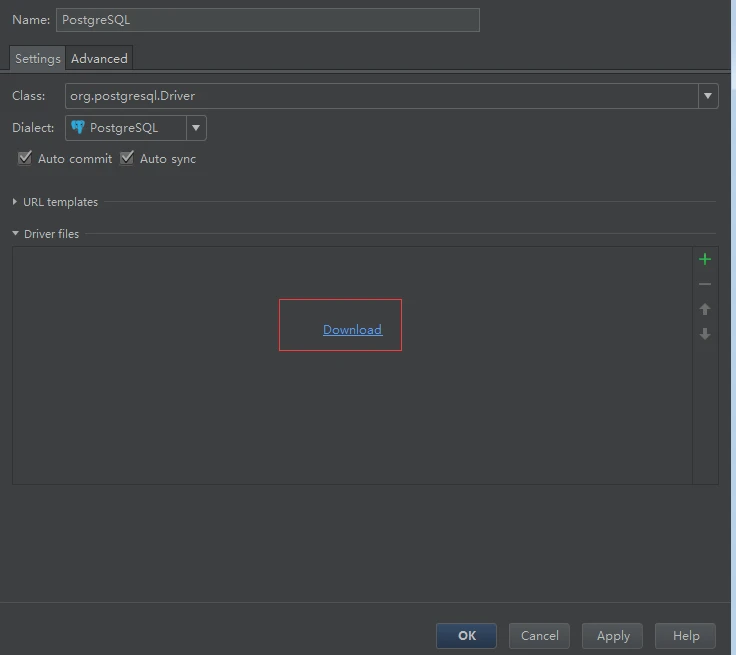Click the Name input field
Screen dimensions: 736x655
pos(268,20)
